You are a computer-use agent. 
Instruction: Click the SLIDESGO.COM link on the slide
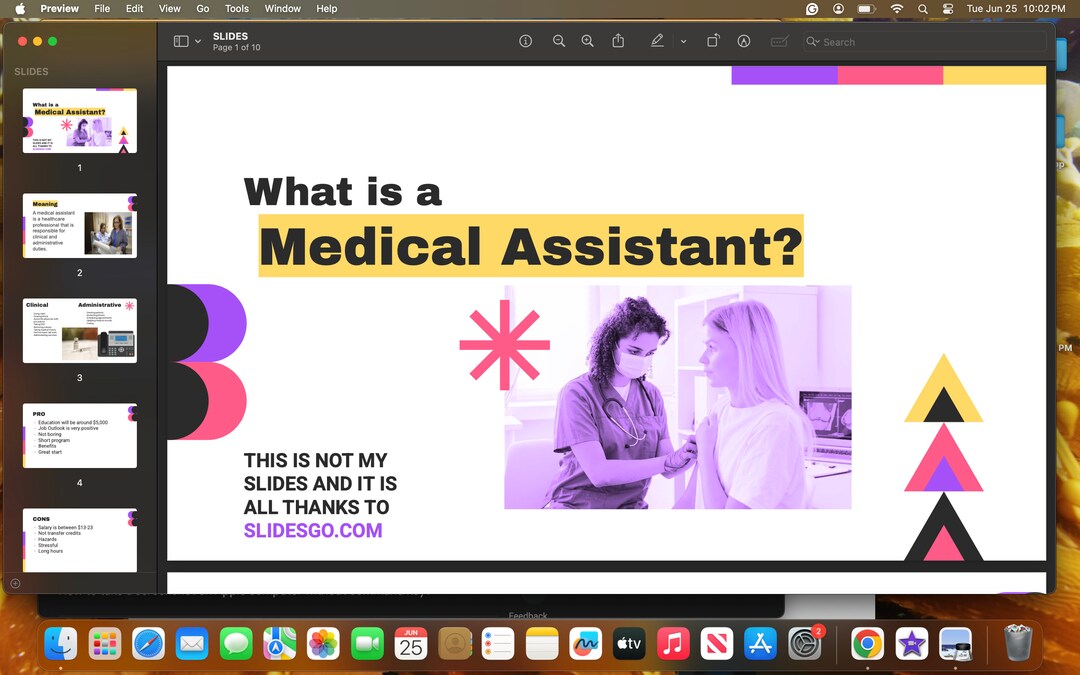click(313, 530)
